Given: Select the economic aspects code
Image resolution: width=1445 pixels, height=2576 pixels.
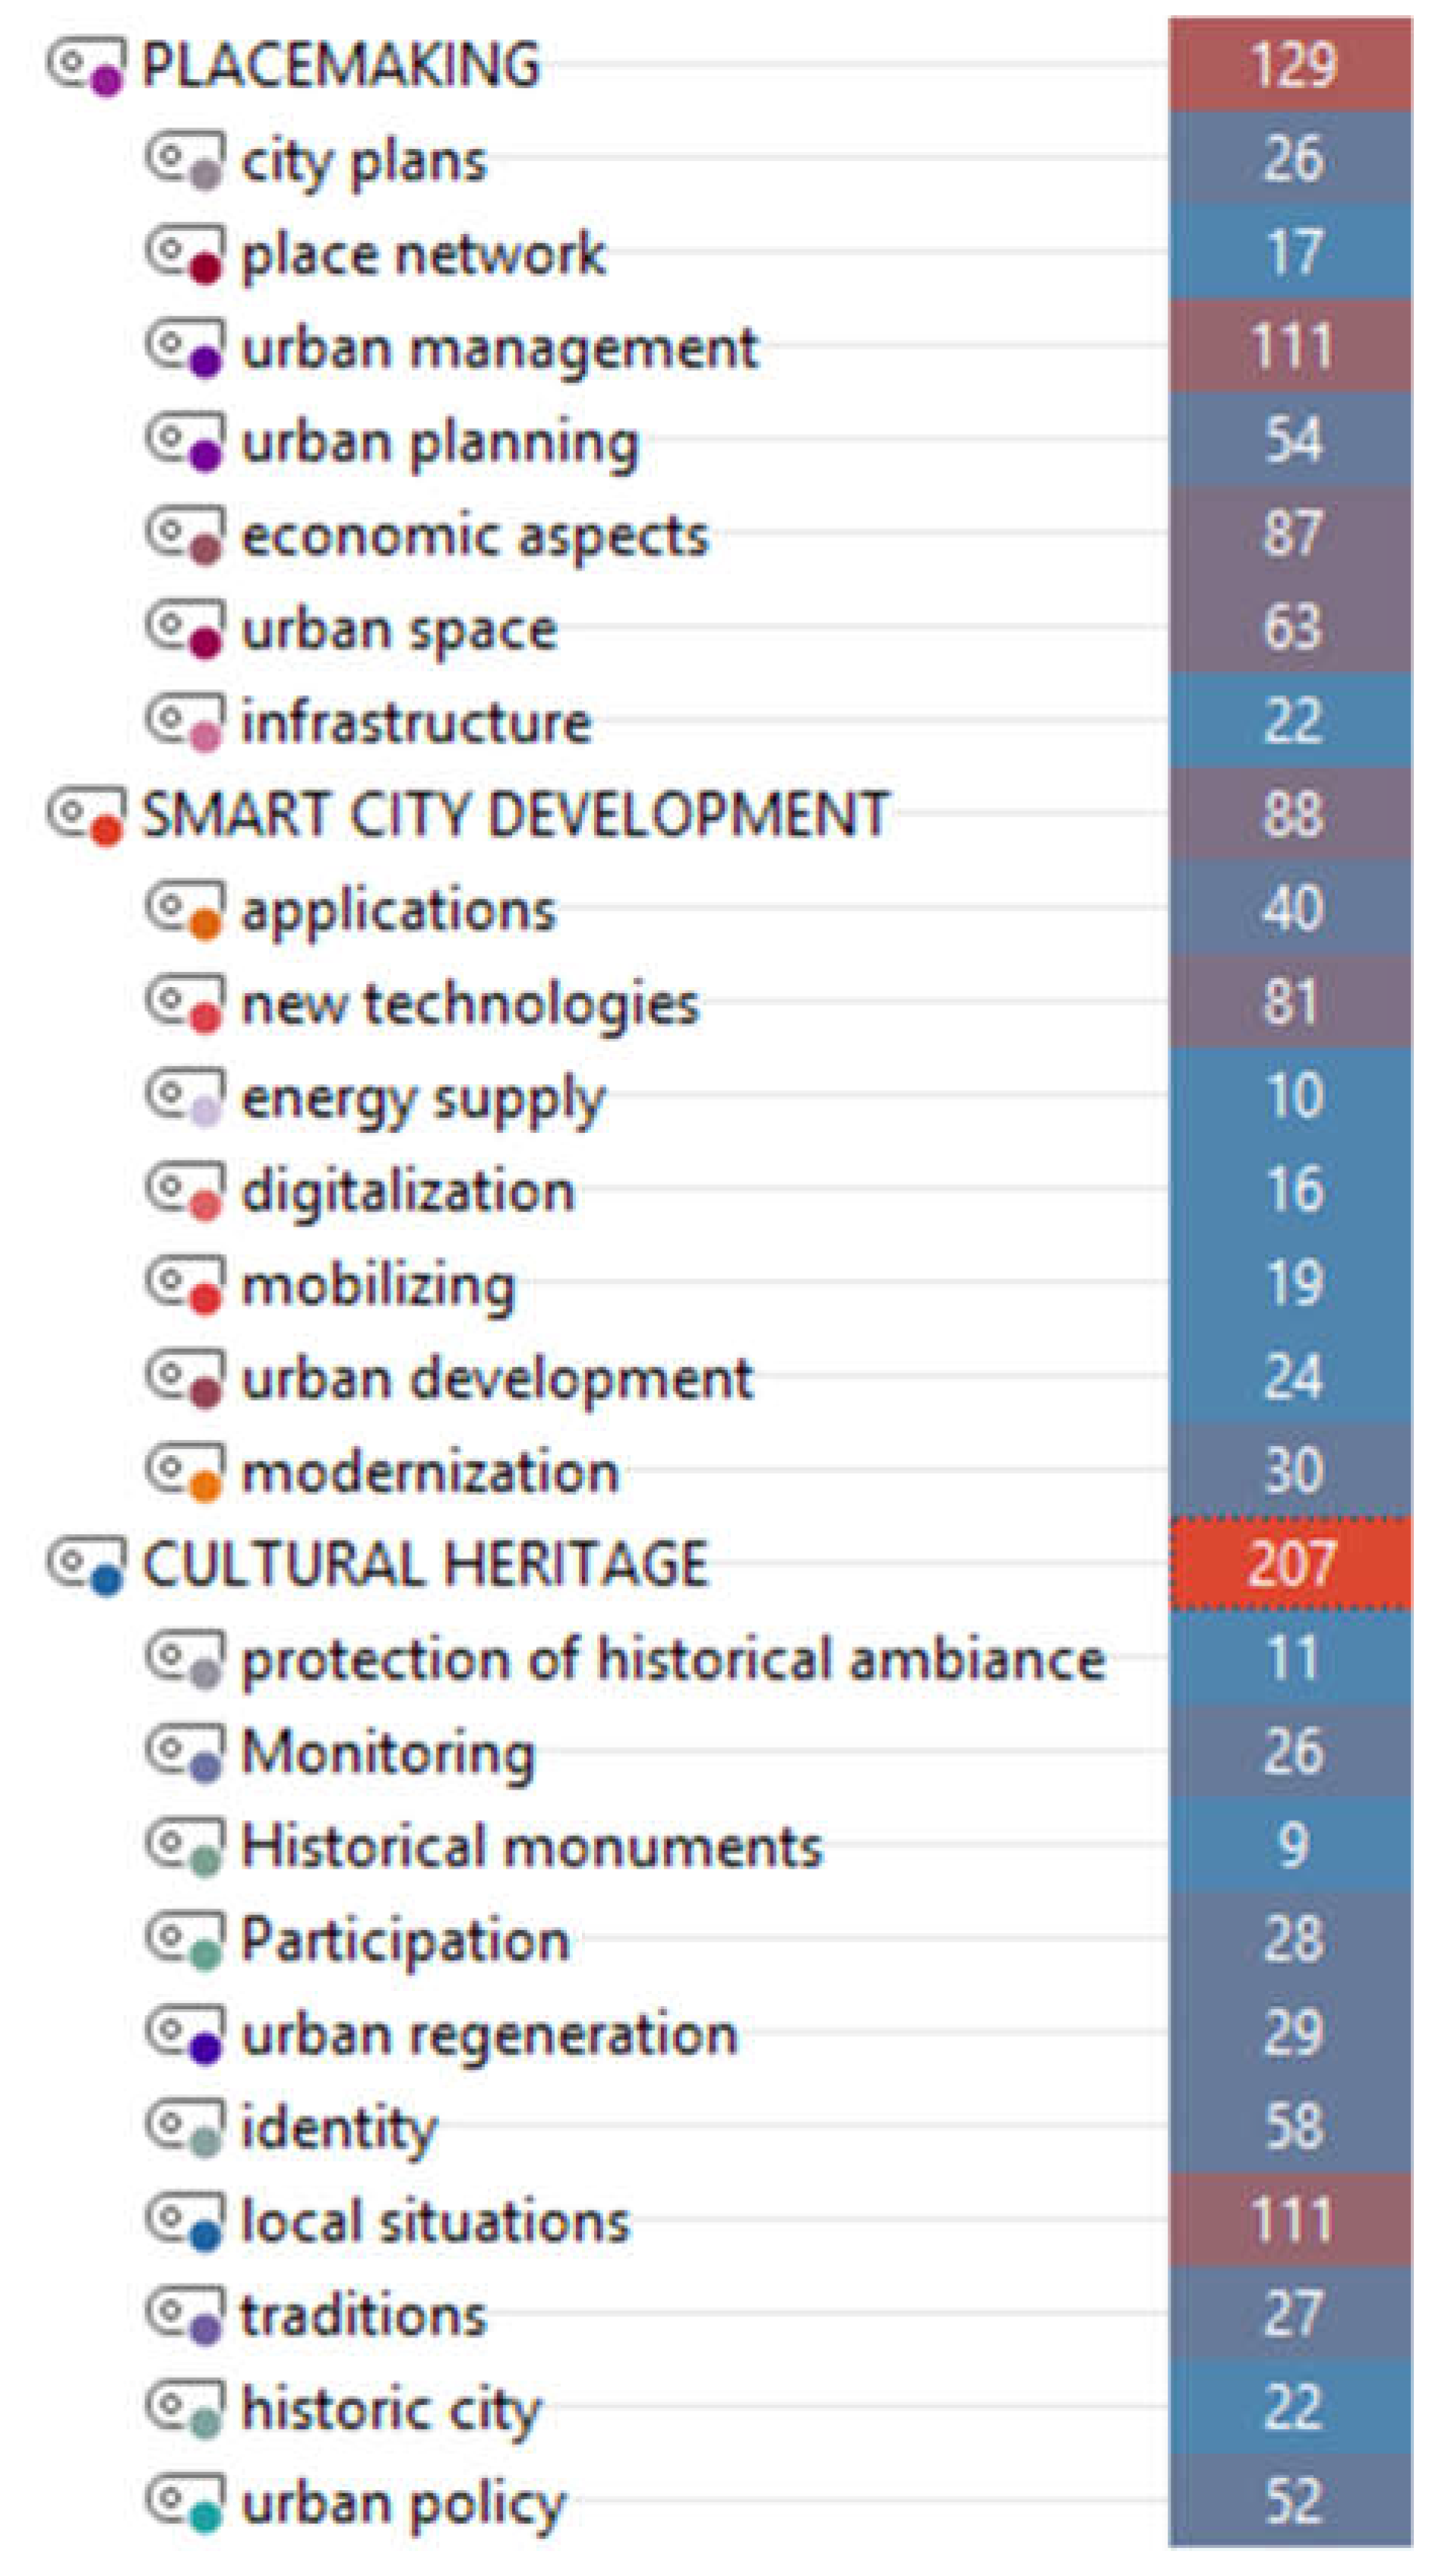Looking at the screenshot, I should point(475,536).
